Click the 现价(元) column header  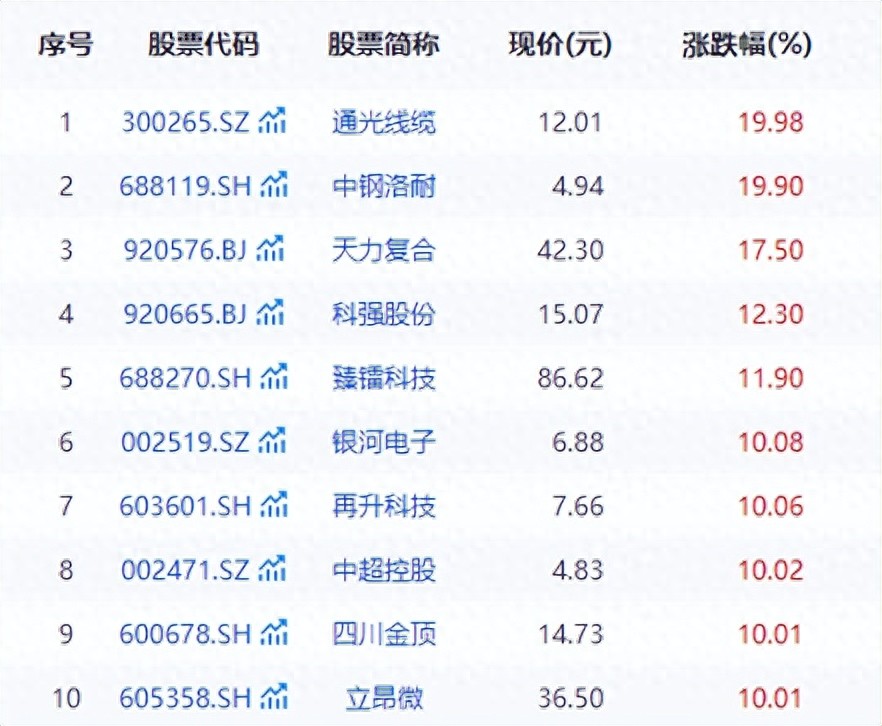pyautogui.click(x=560, y=44)
